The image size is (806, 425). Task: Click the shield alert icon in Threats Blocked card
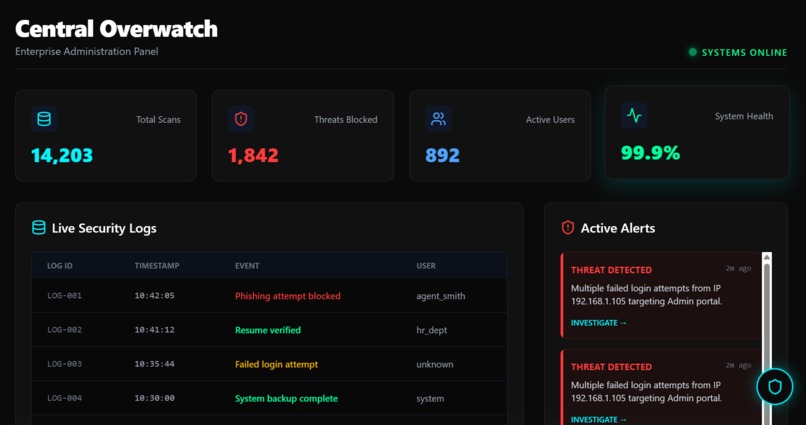pos(241,119)
